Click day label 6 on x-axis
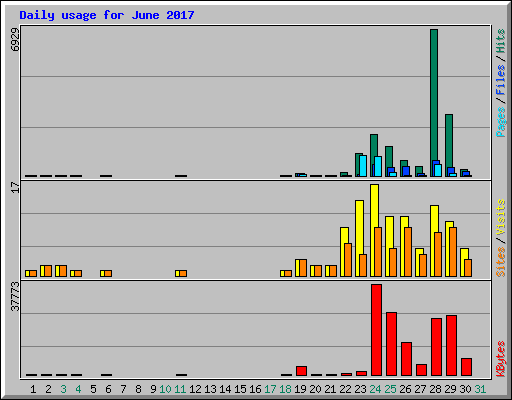This screenshot has width=512, height=400. 108,389
